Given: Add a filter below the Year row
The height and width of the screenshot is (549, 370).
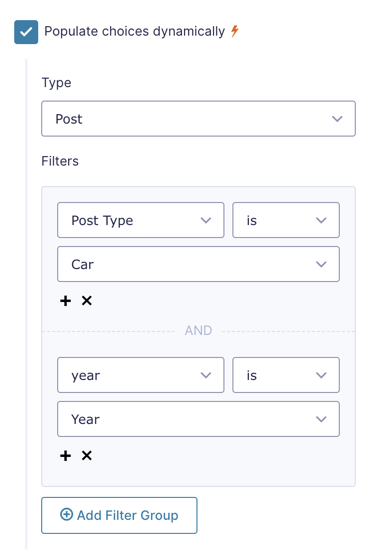Looking at the screenshot, I should pos(65,456).
